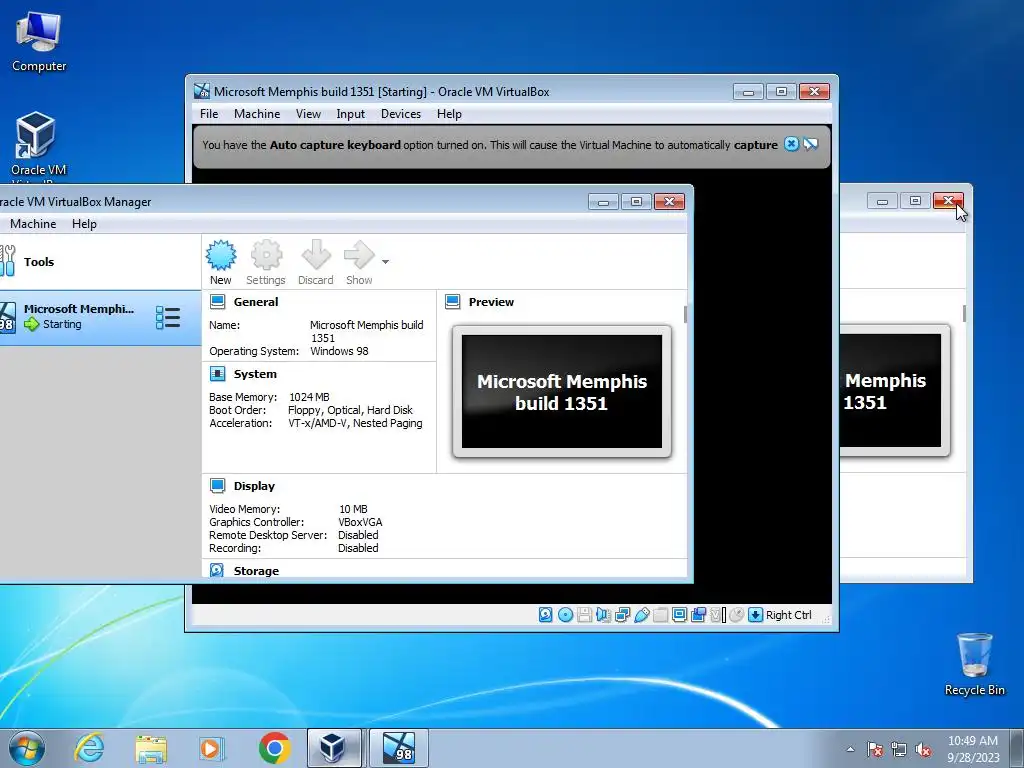Switch to VirtualBox Manager taskbar button

(x=334, y=748)
